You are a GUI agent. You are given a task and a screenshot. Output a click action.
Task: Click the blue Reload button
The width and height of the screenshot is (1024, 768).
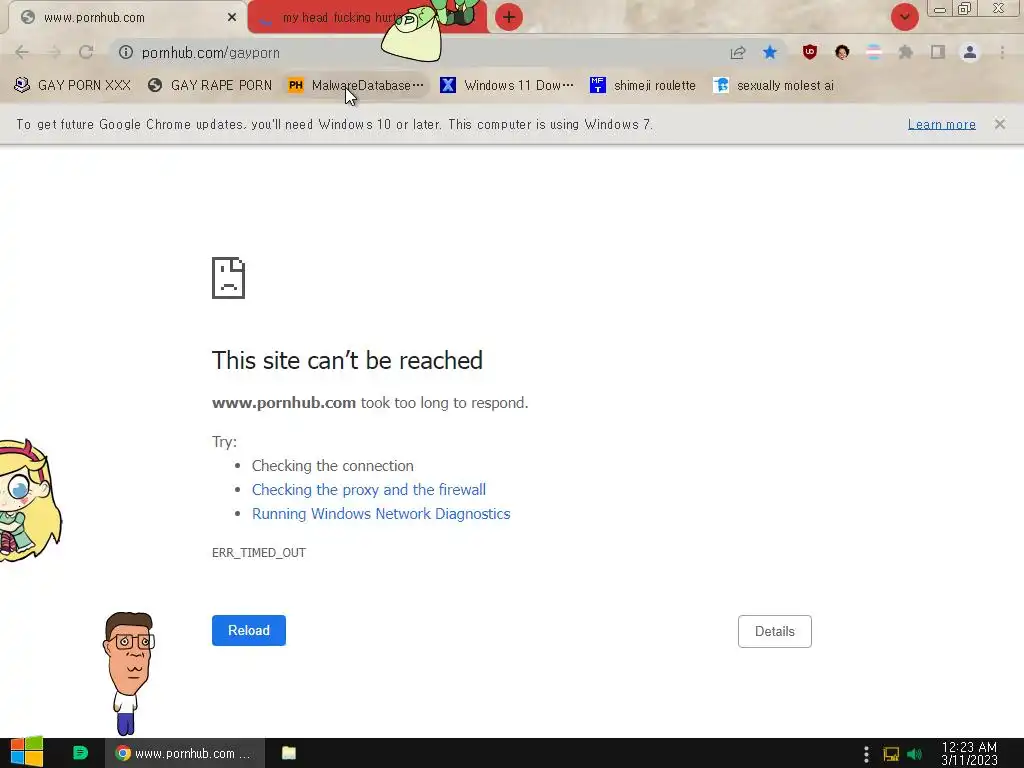click(249, 630)
